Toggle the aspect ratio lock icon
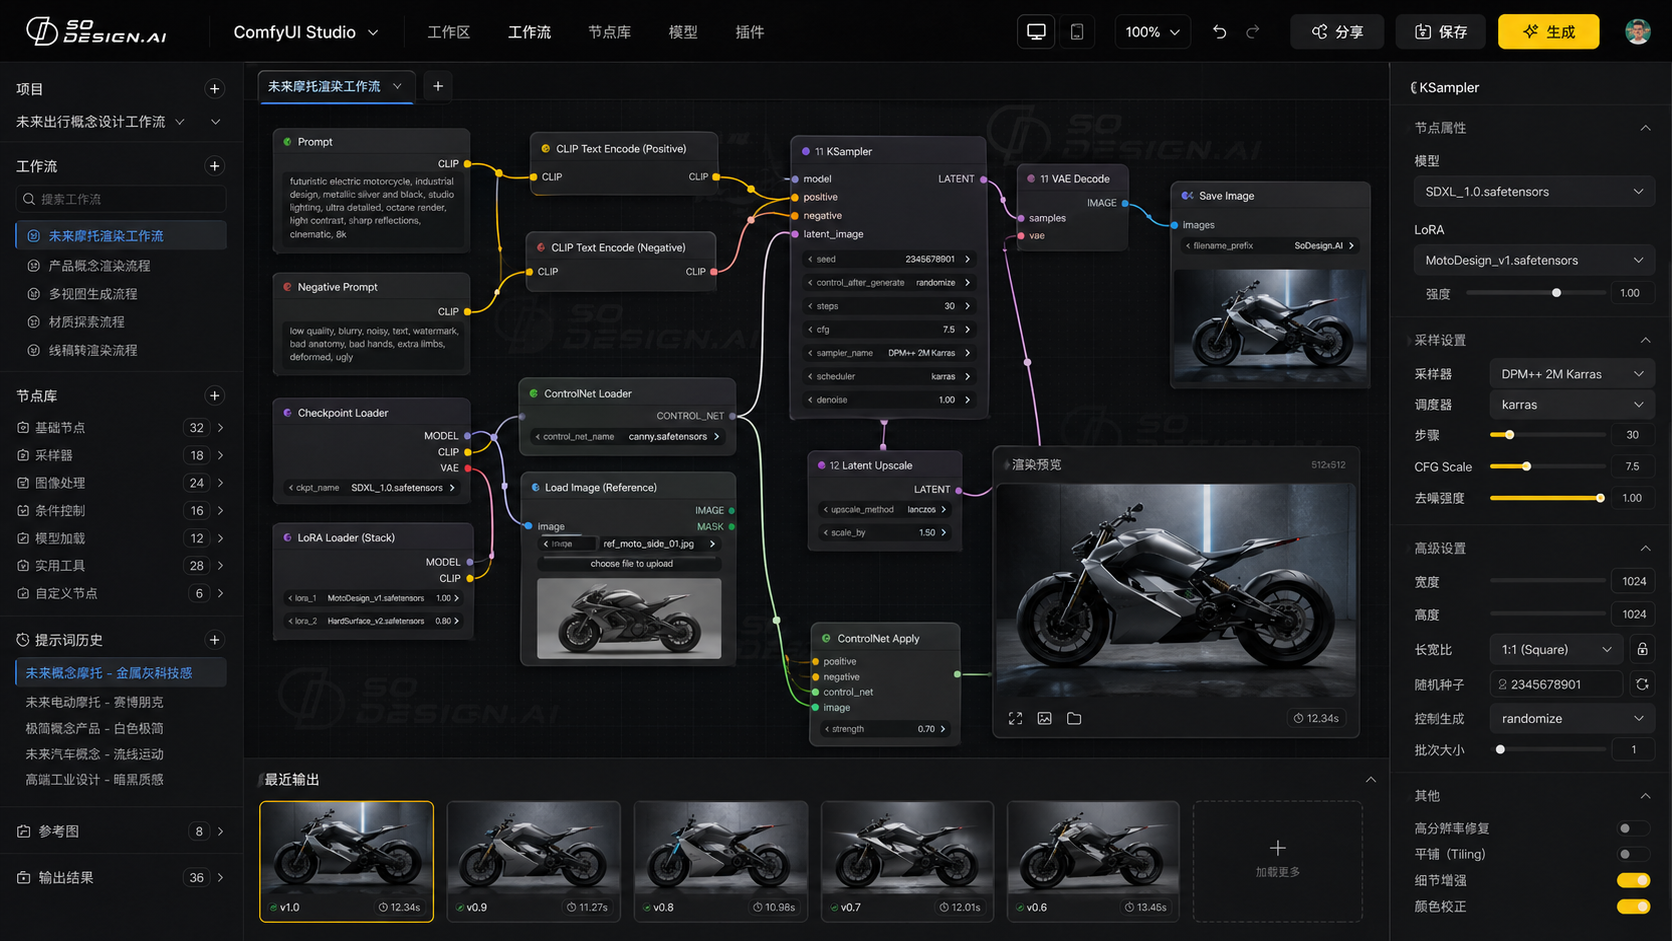This screenshot has width=1672, height=941. (1642, 649)
